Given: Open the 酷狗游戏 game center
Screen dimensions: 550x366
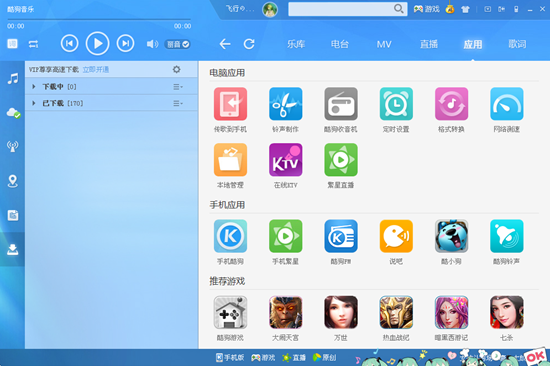Looking at the screenshot, I should coord(230,312).
